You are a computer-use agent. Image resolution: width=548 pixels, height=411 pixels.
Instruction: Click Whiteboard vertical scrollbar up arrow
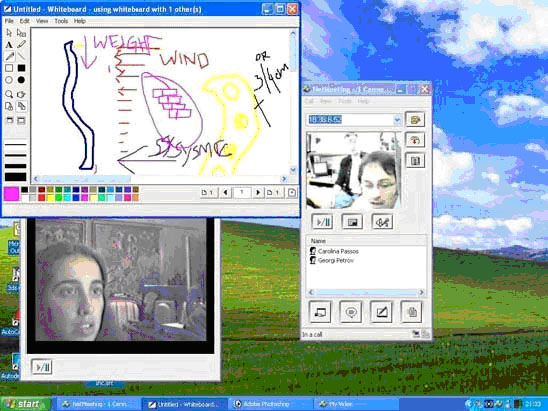click(x=293, y=33)
